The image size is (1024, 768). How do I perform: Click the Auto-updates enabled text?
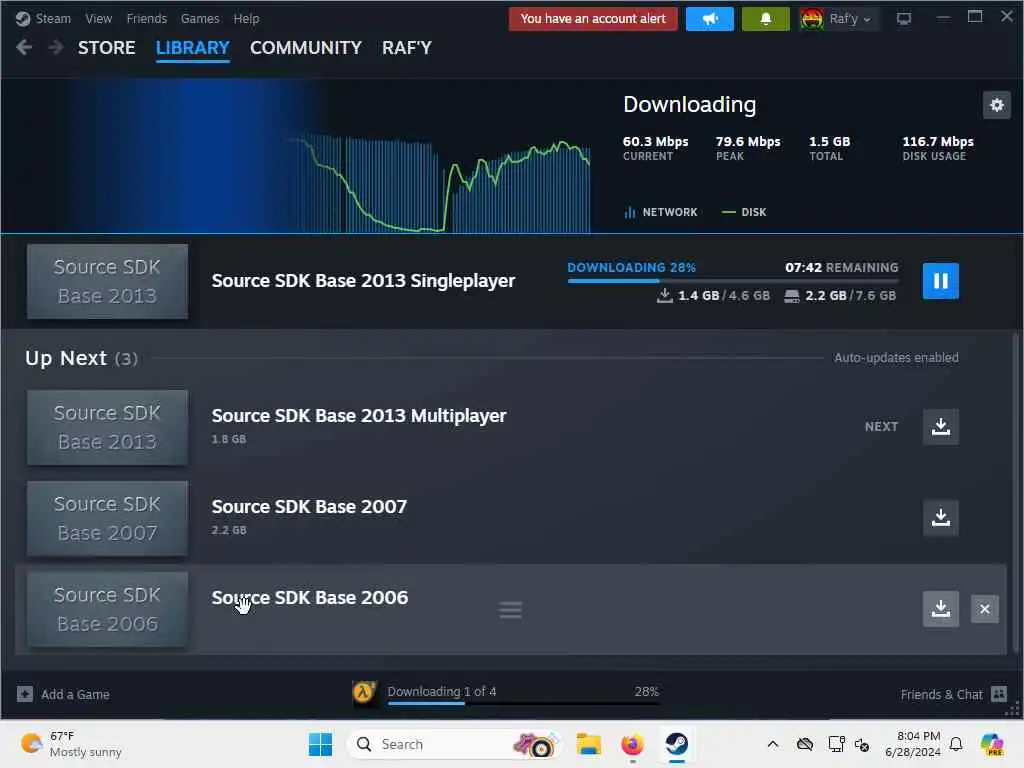pyautogui.click(x=896, y=358)
